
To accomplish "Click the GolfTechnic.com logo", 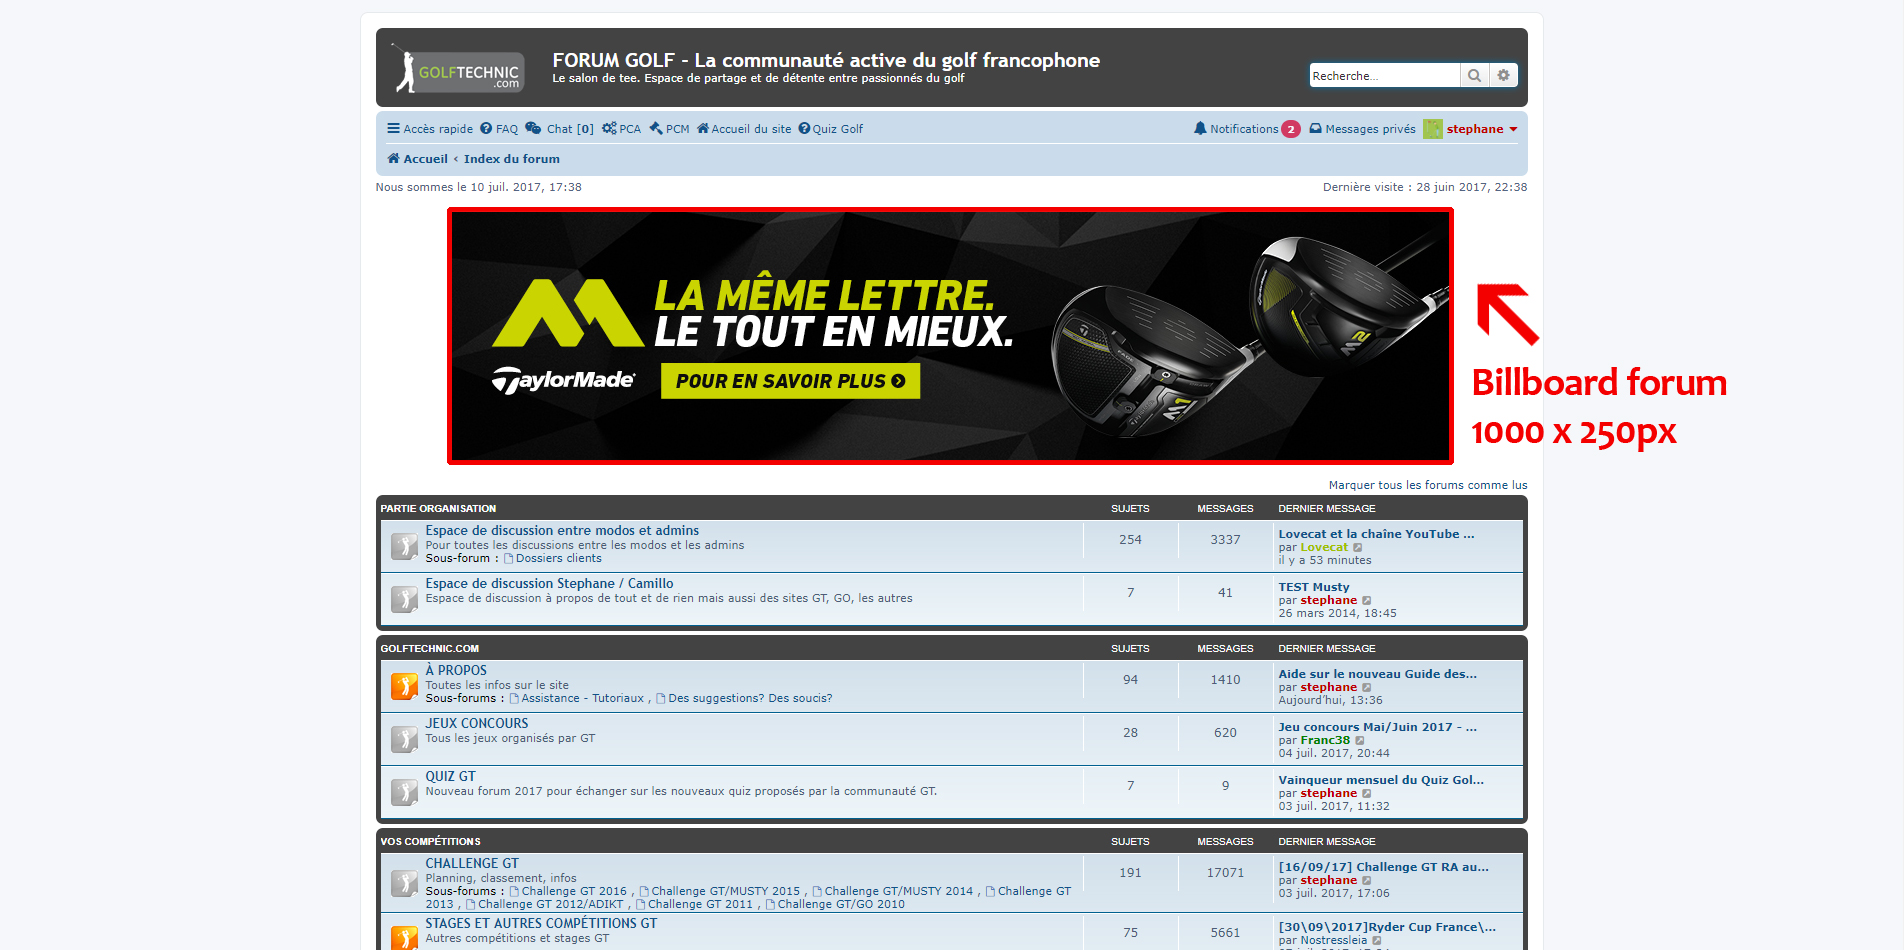I will [458, 69].
